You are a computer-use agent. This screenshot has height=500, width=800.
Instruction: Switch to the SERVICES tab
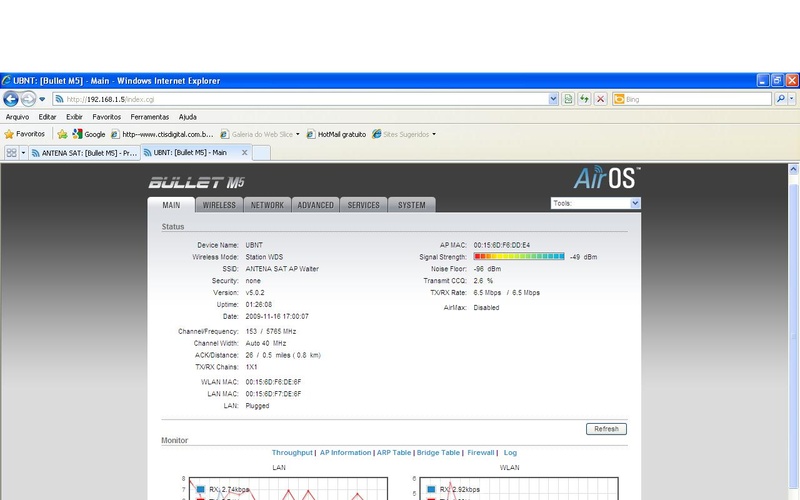click(x=363, y=205)
